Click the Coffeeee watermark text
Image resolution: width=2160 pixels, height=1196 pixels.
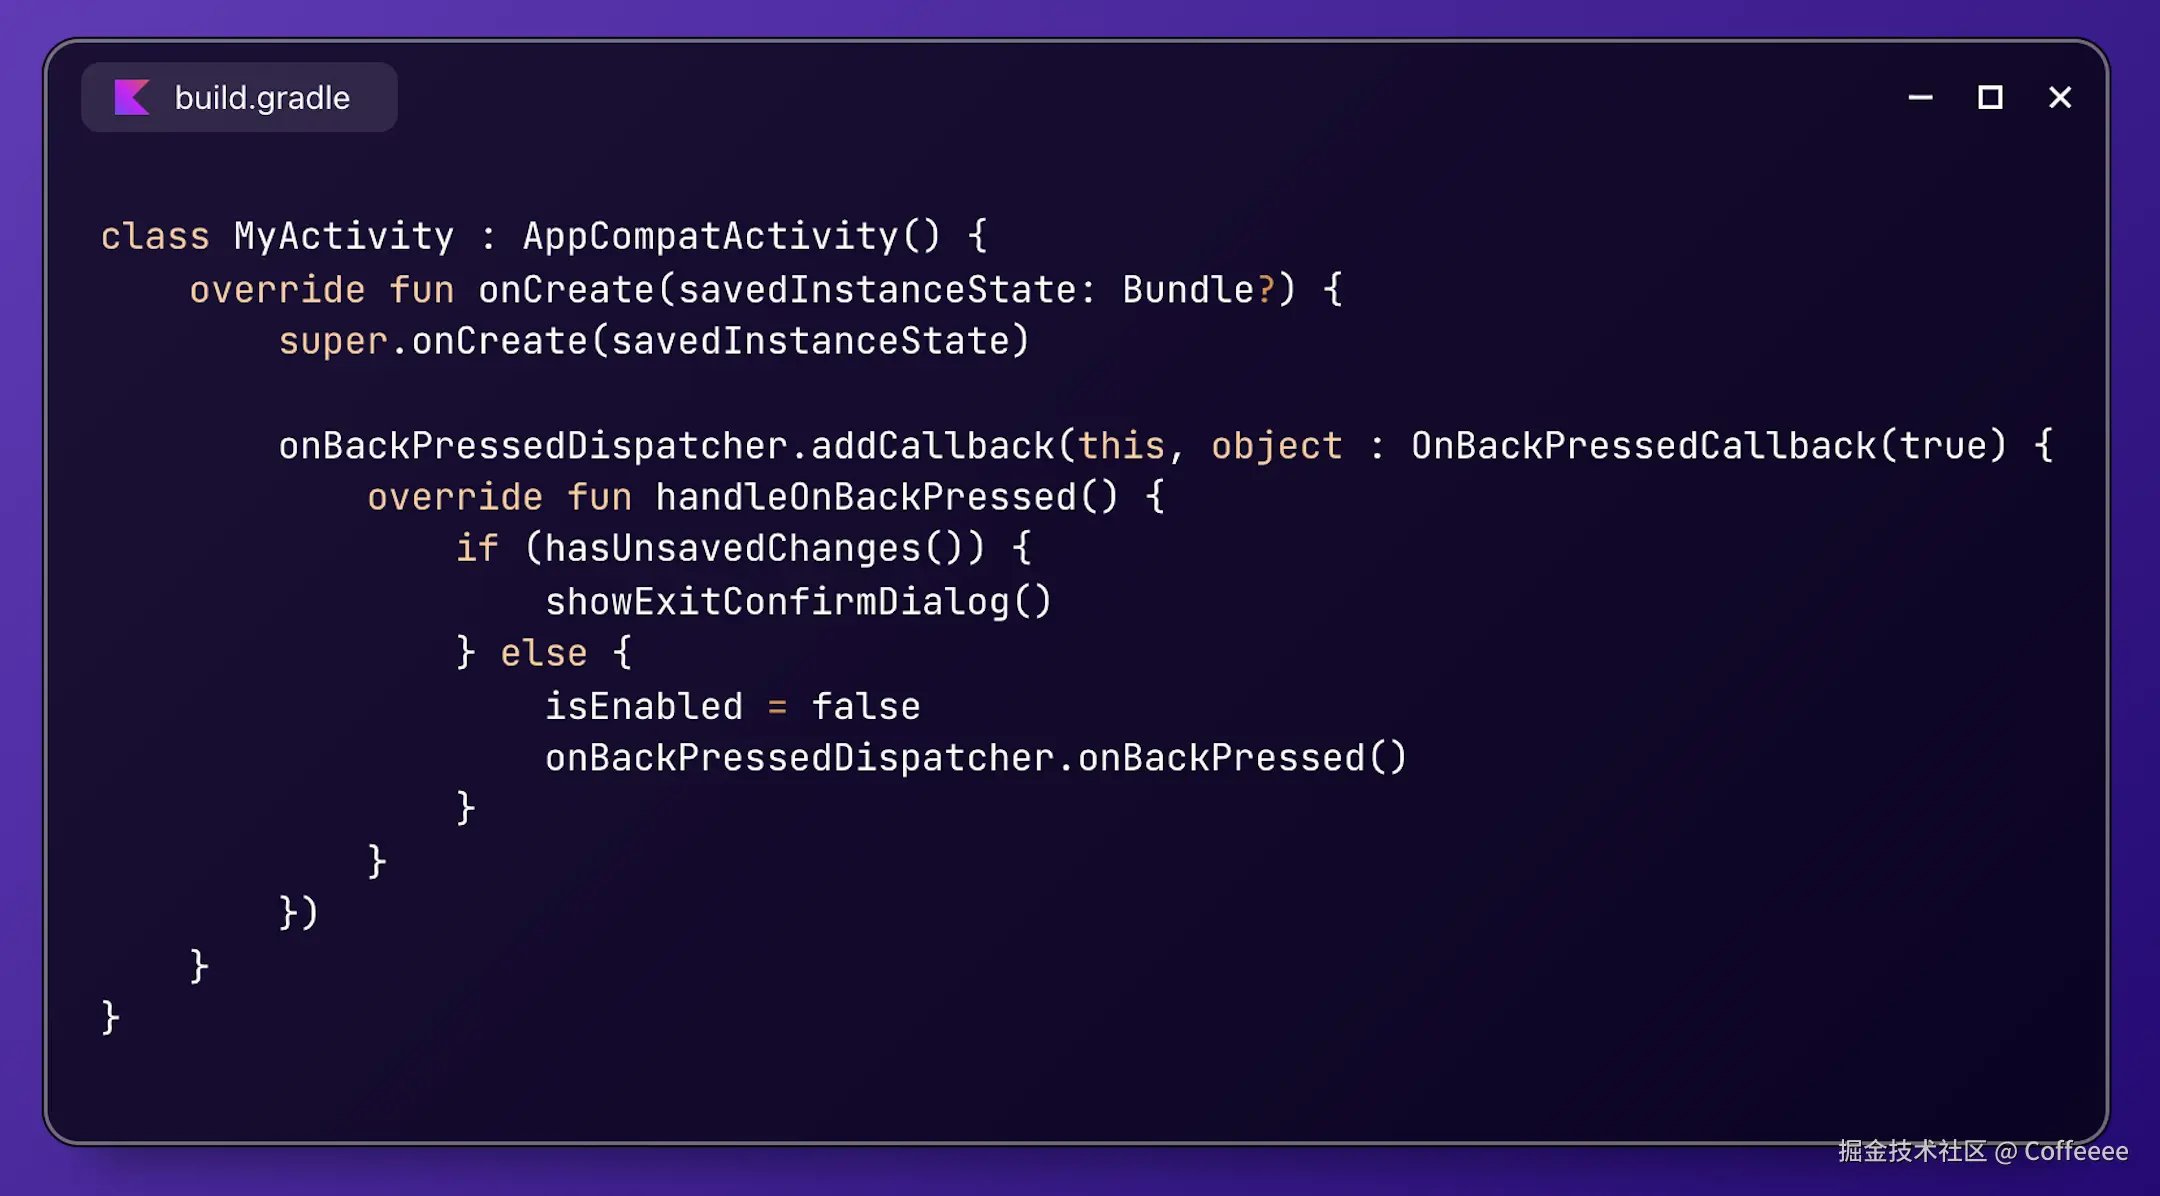(2076, 1151)
